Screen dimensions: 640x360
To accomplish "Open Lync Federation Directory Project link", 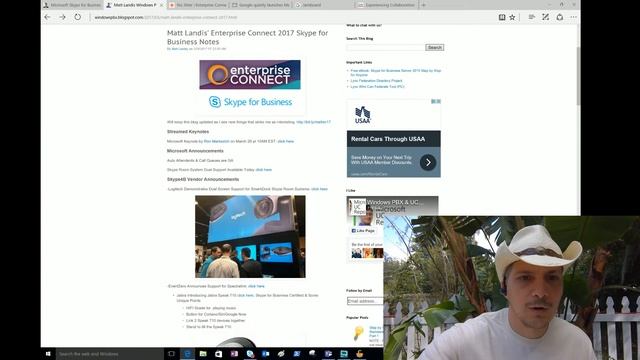I will [x=376, y=81].
